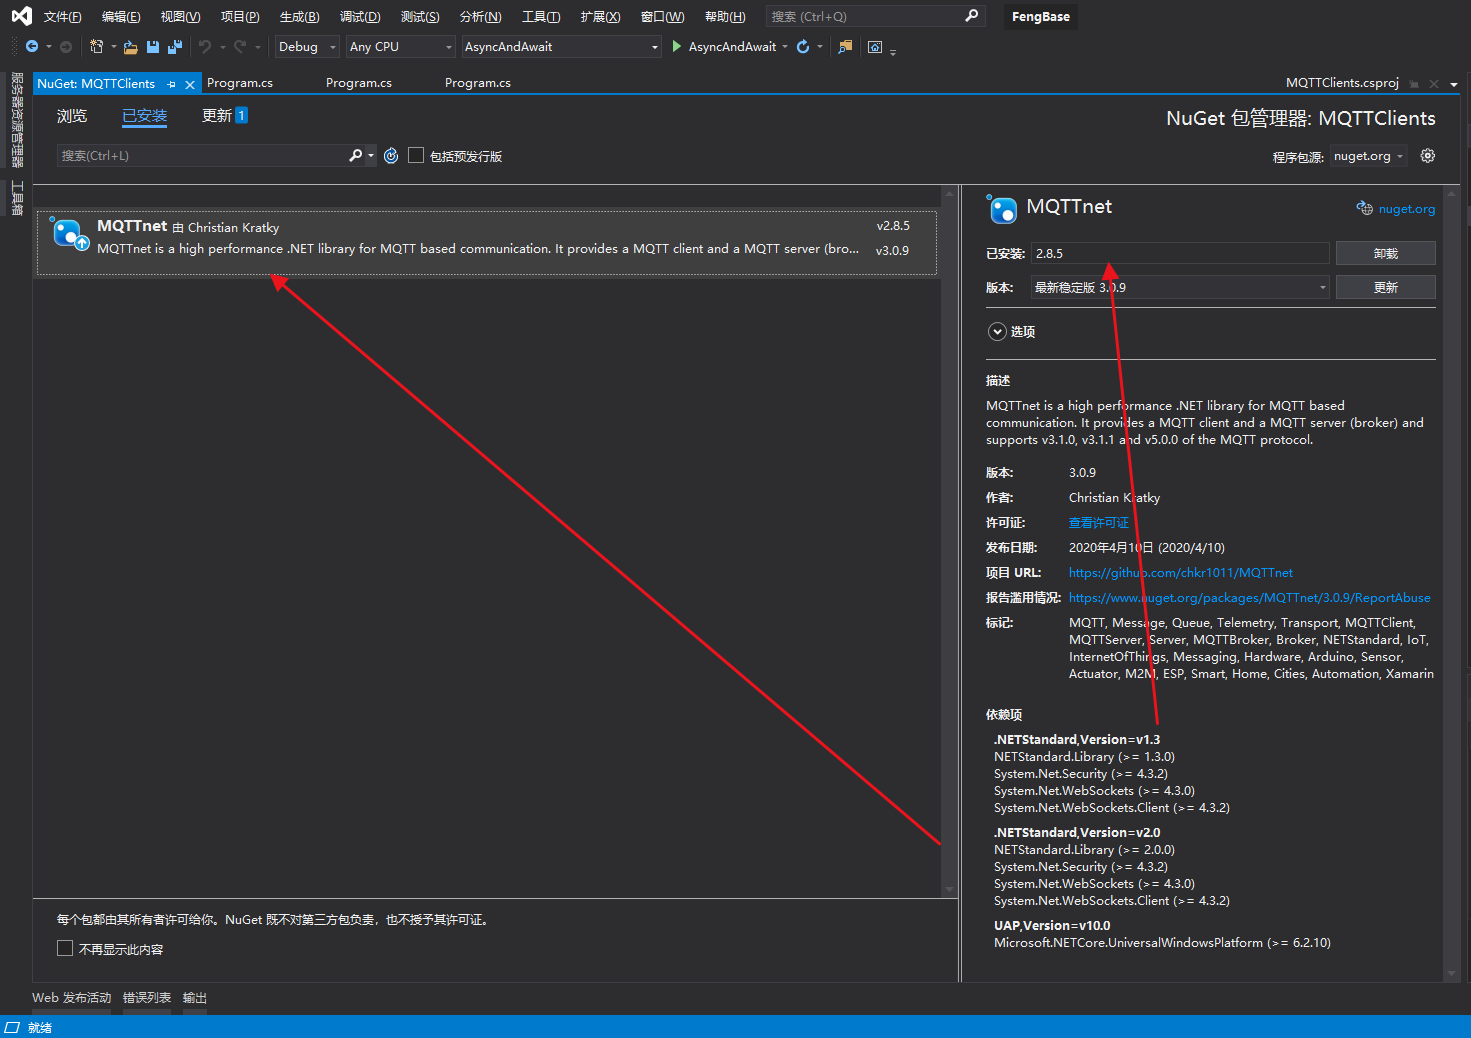The width and height of the screenshot is (1471, 1038).
Task: Open the Debug menu
Action: (x=360, y=17)
